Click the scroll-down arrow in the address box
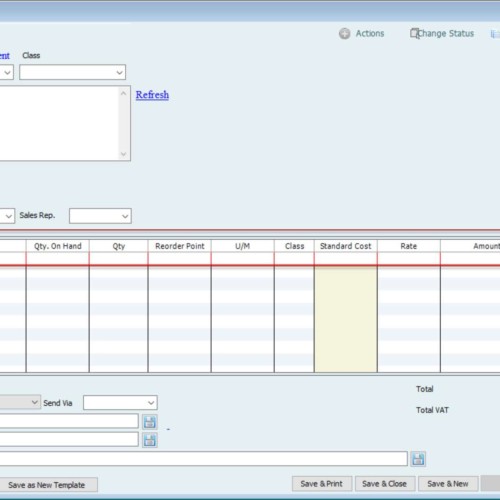This screenshot has height=500, width=500. coord(123,154)
